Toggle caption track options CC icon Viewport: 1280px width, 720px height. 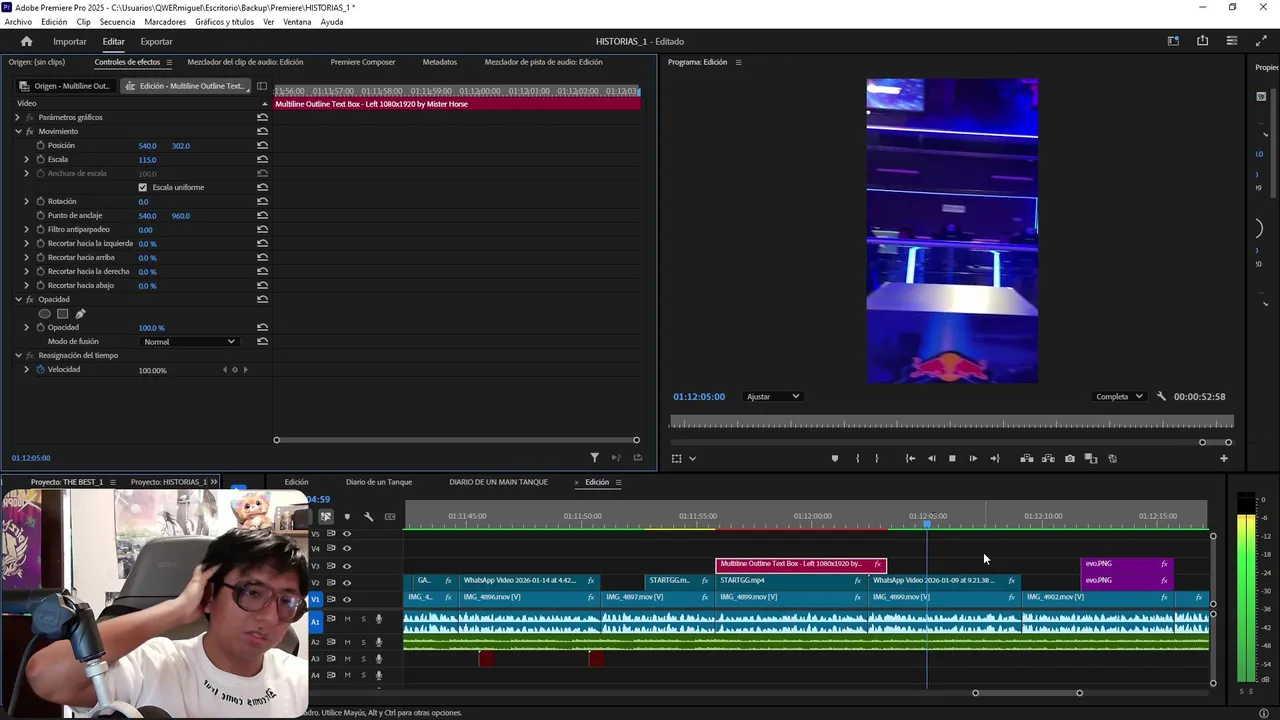coord(390,516)
